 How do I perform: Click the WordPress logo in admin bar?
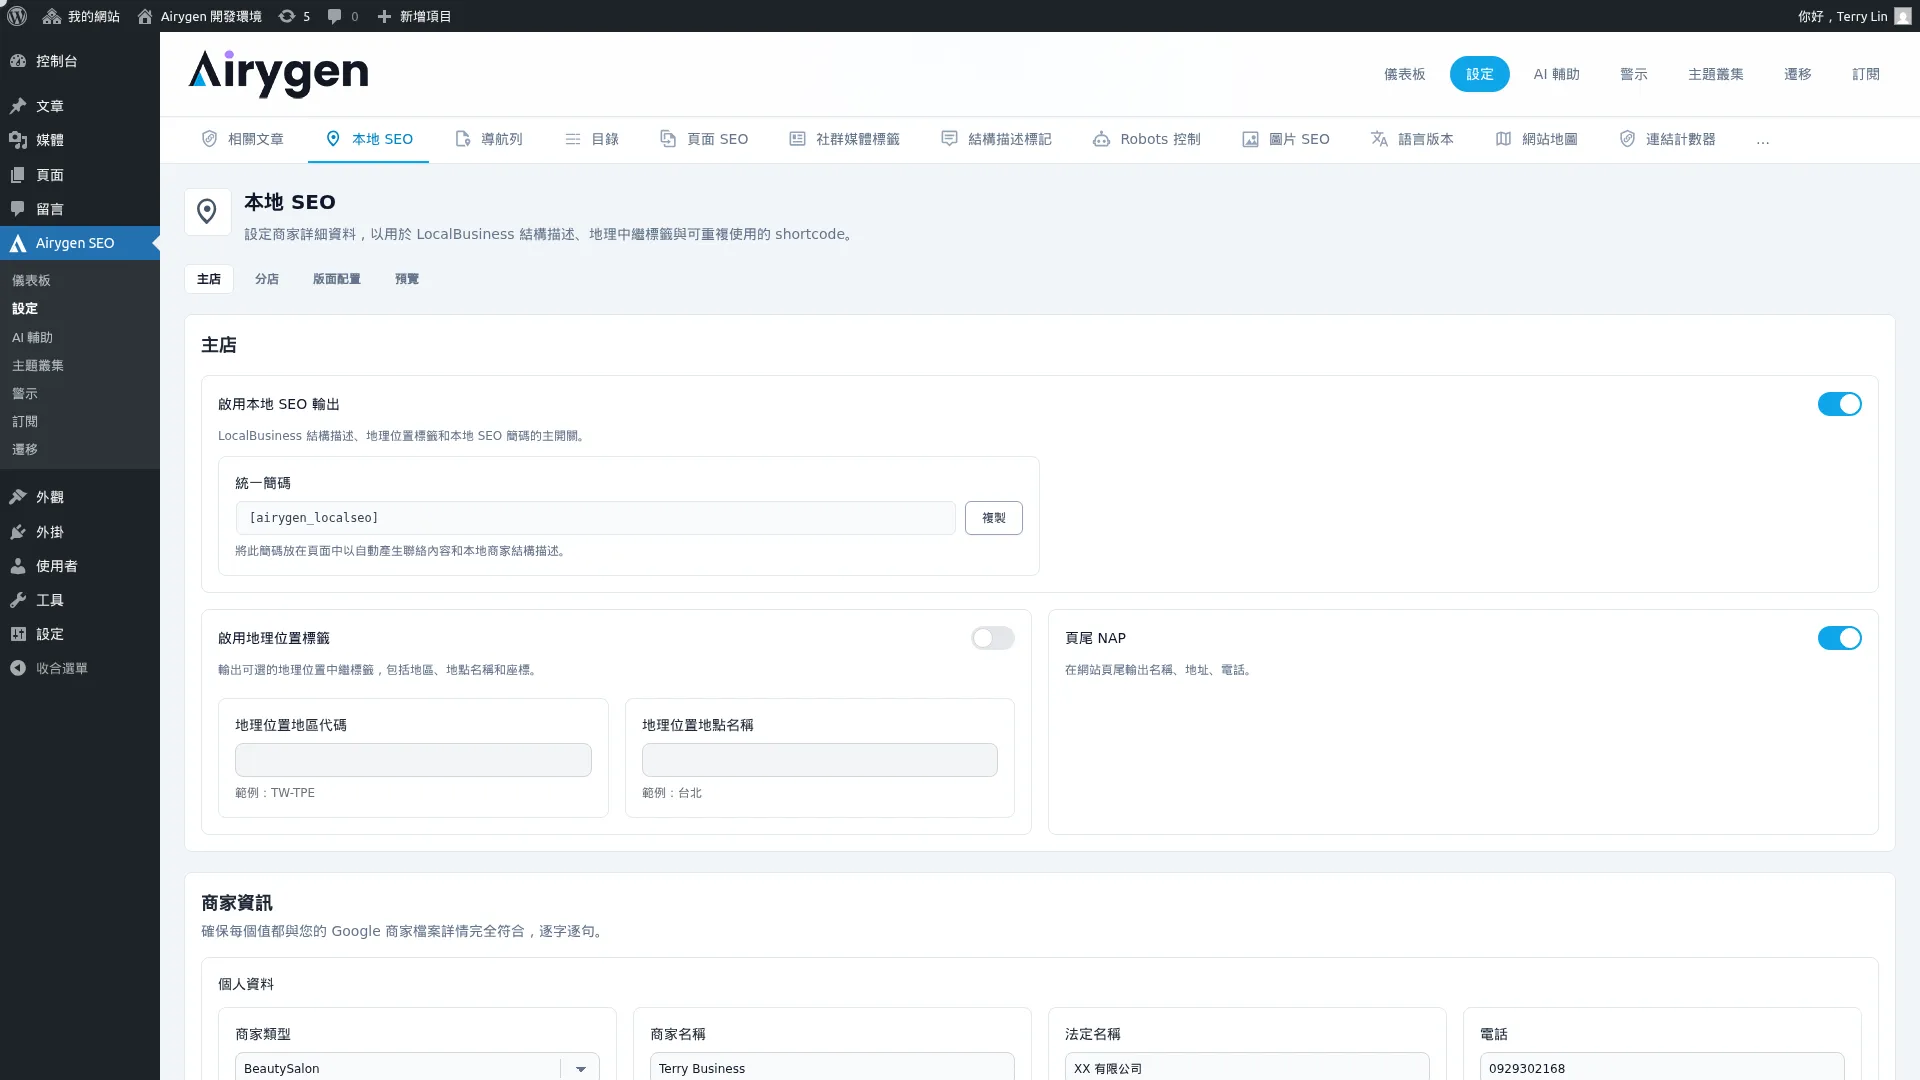pos(17,16)
